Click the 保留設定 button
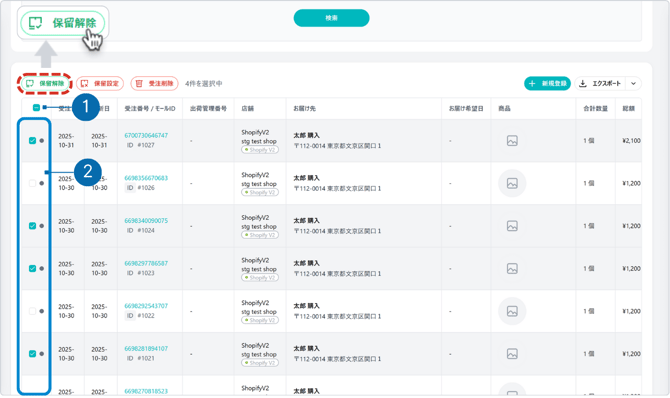The height and width of the screenshot is (398, 670). click(100, 83)
